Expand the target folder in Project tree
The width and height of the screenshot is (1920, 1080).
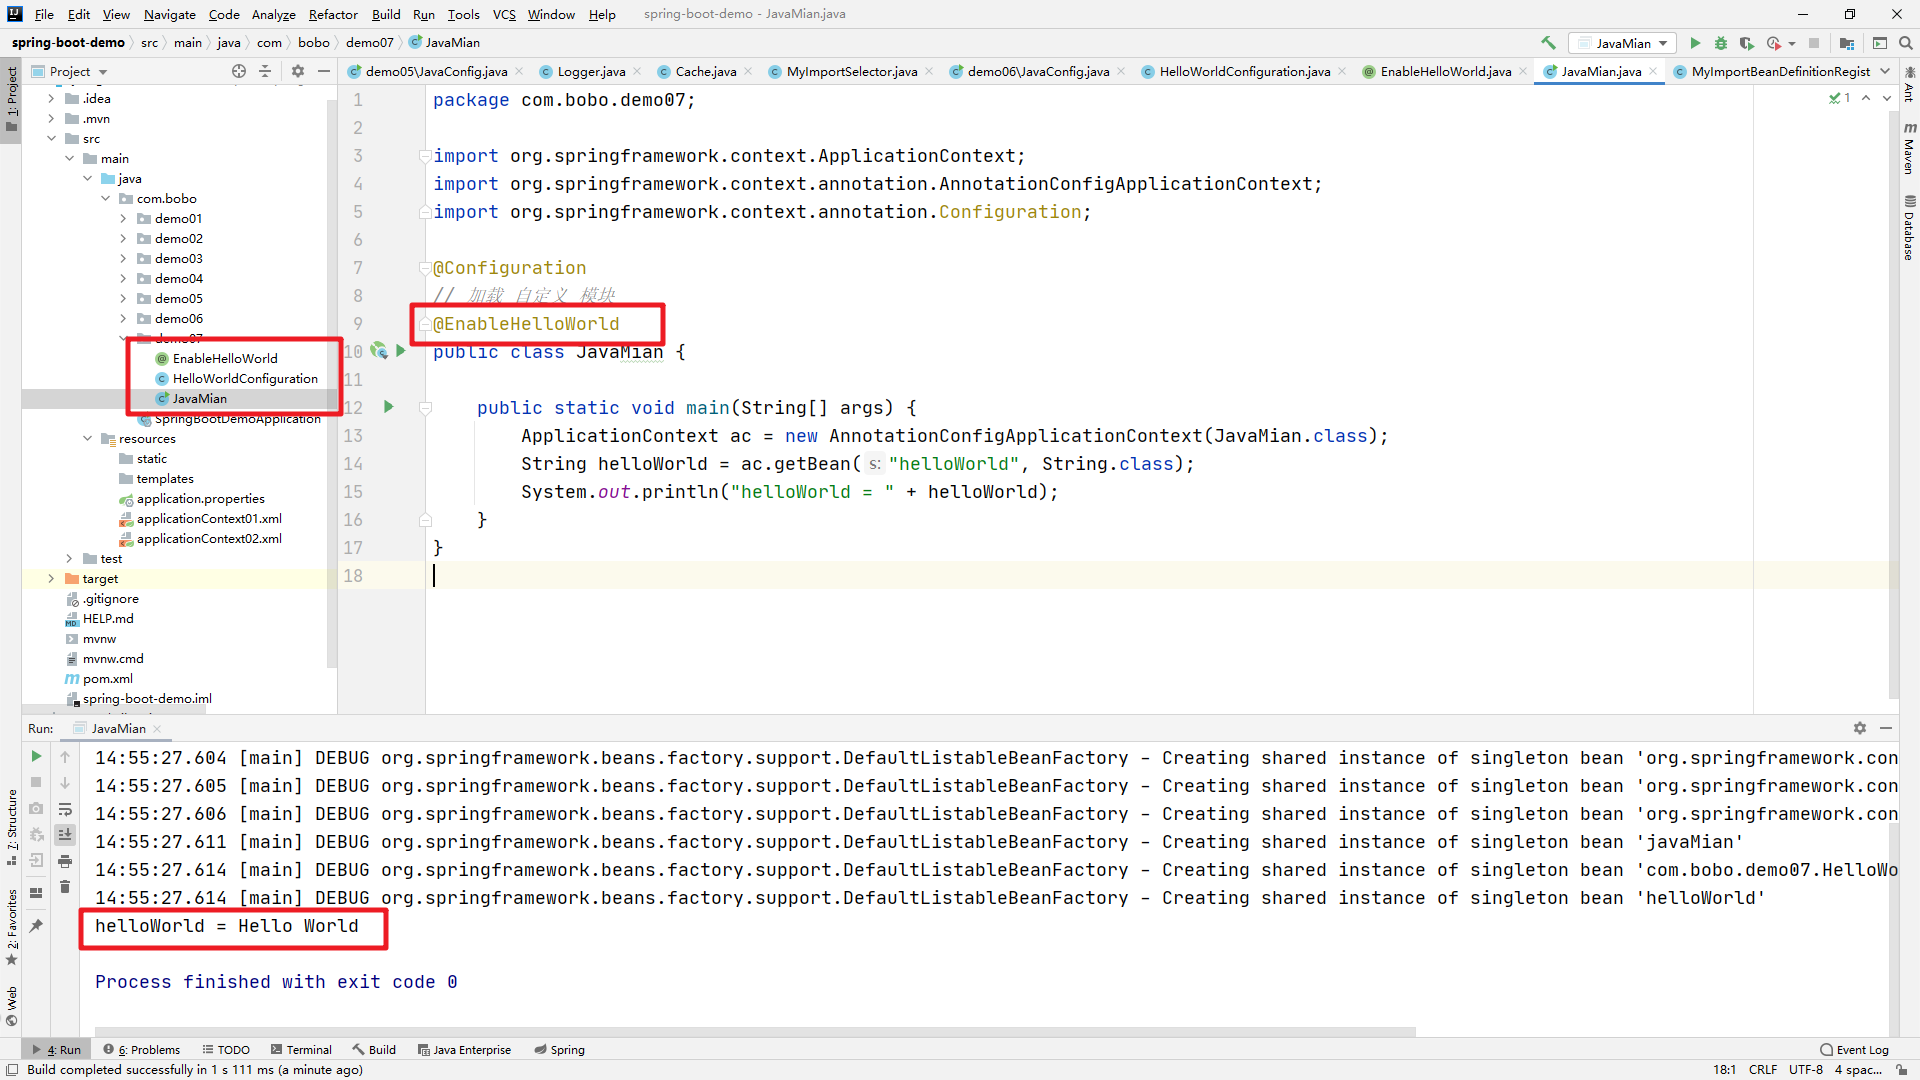click(51, 579)
